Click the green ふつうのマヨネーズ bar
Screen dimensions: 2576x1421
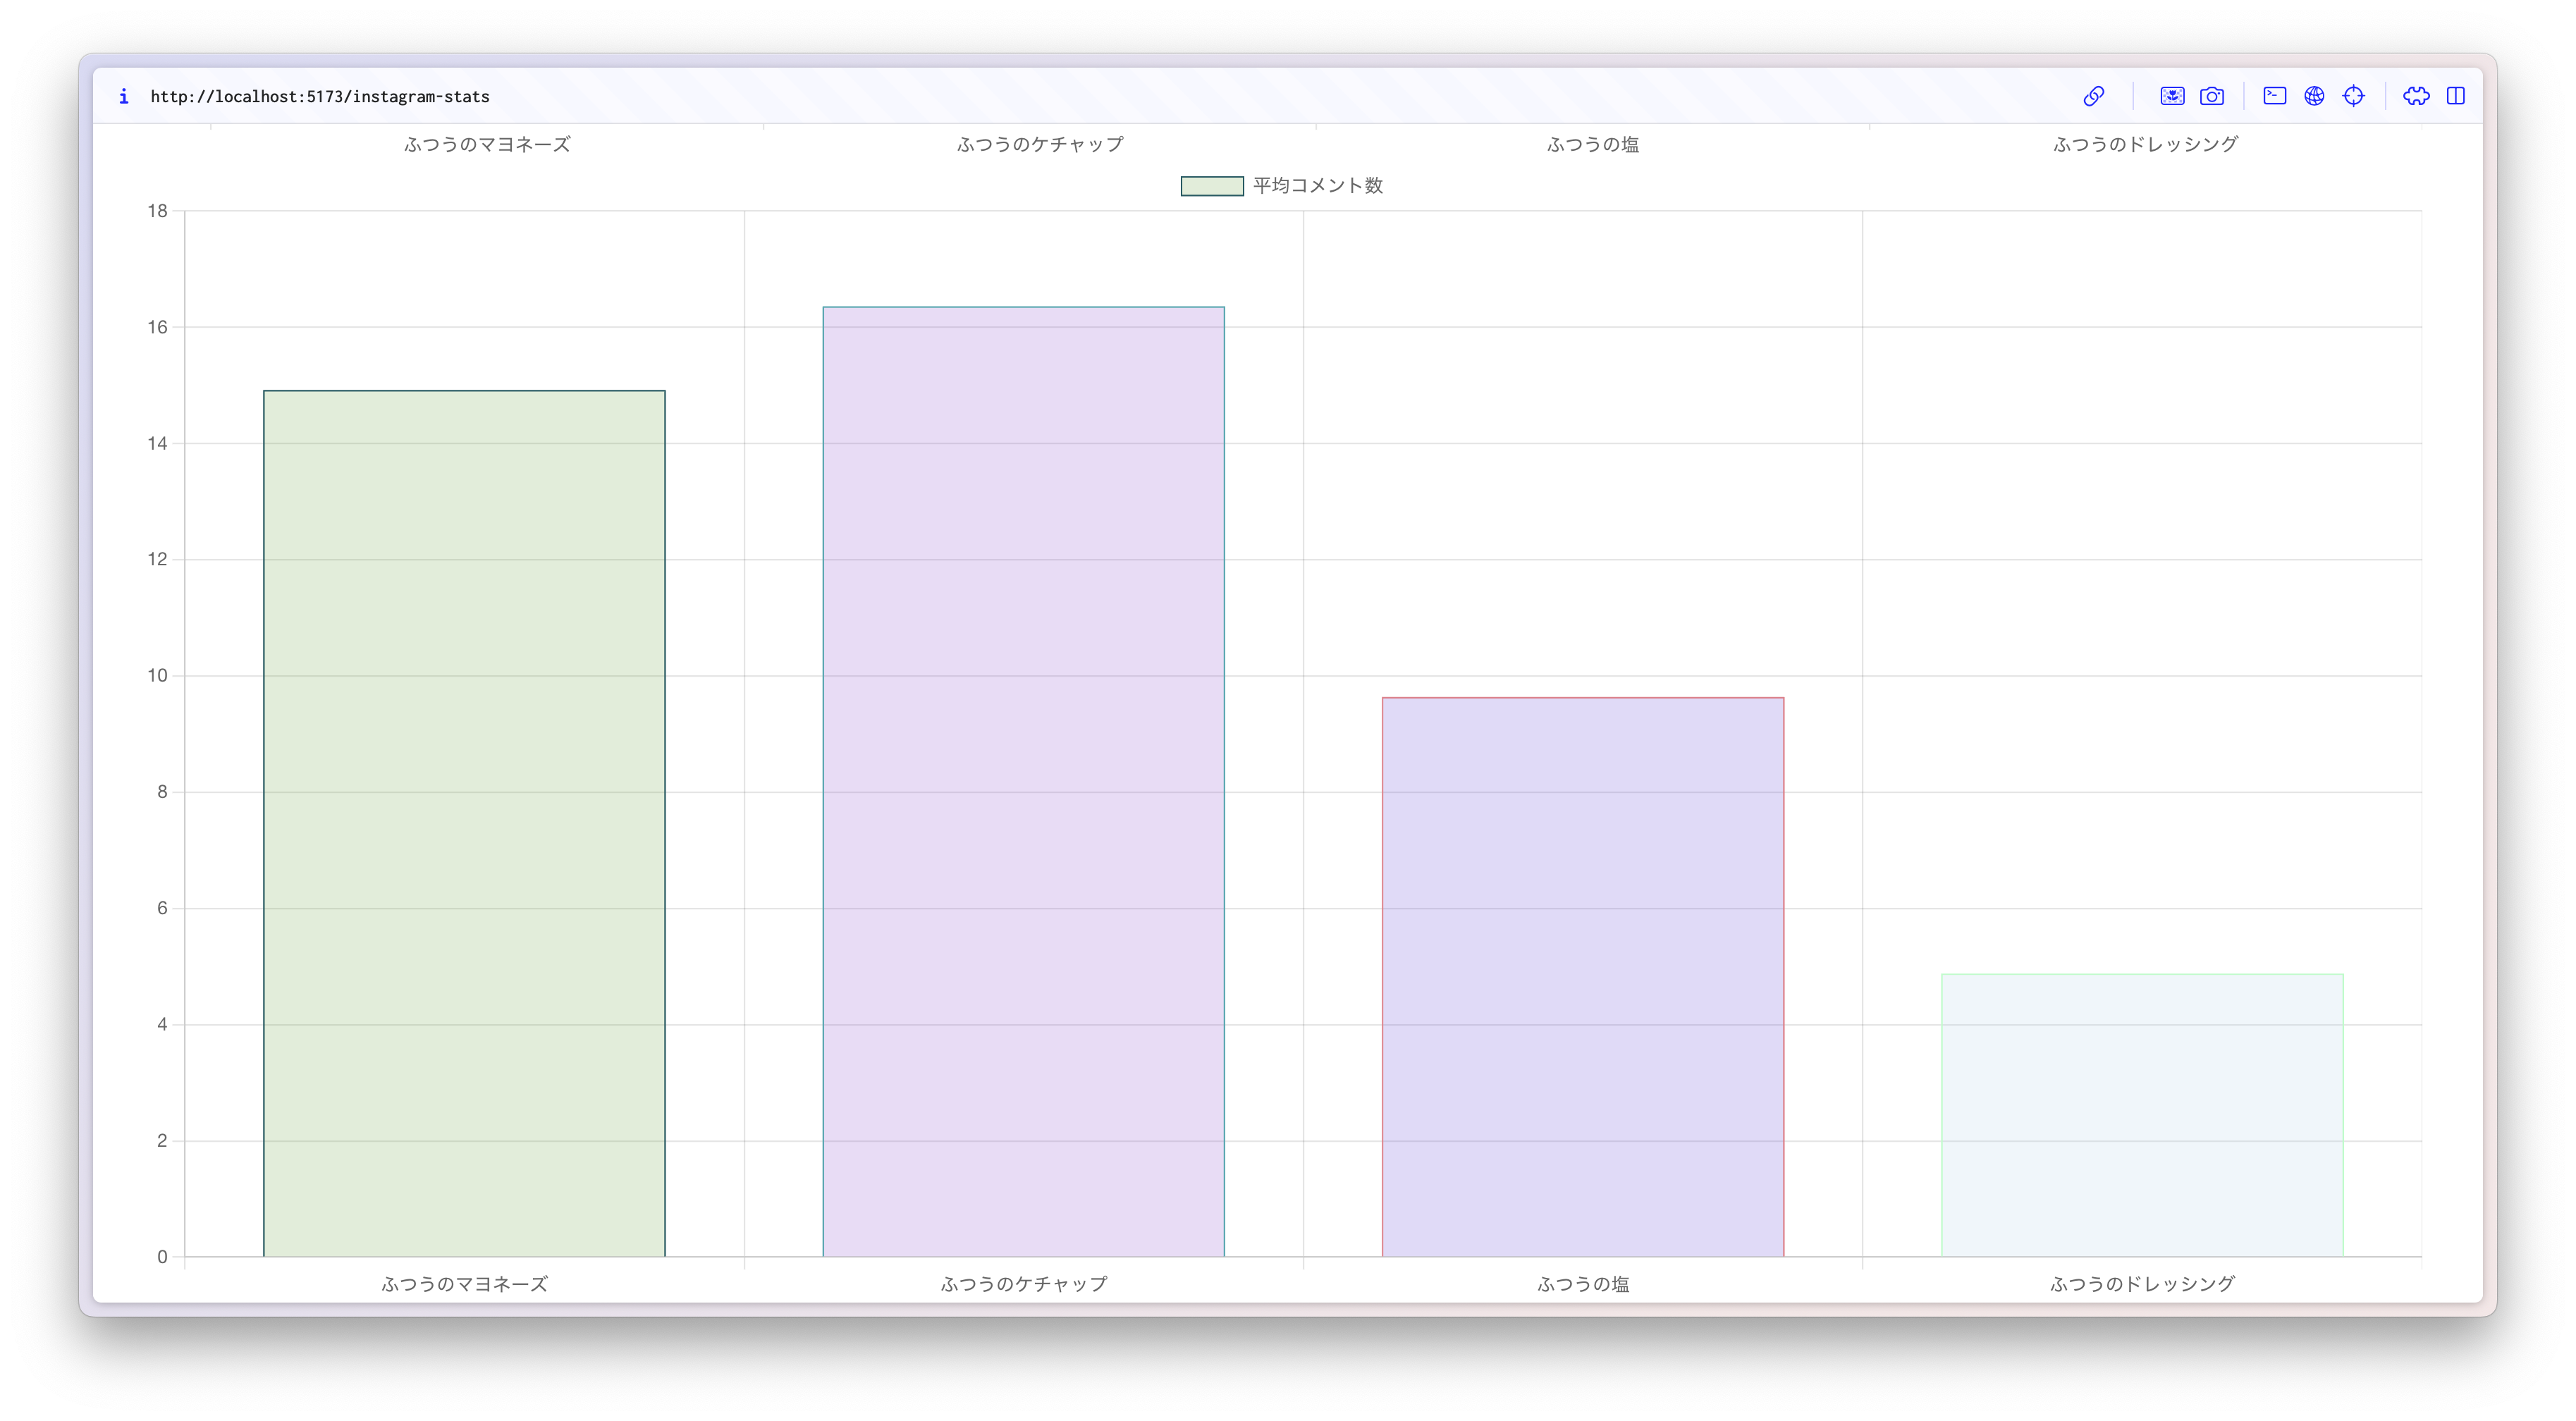pyautogui.click(x=464, y=823)
